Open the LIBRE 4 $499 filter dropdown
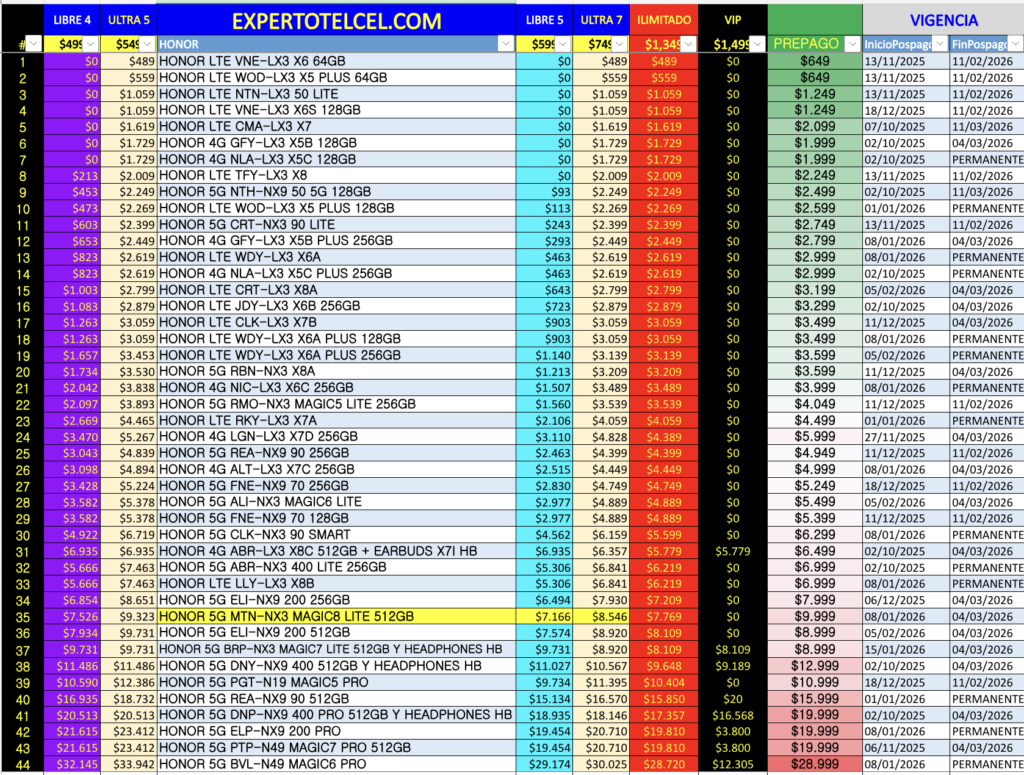1024x775 pixels. pos(91,44)
